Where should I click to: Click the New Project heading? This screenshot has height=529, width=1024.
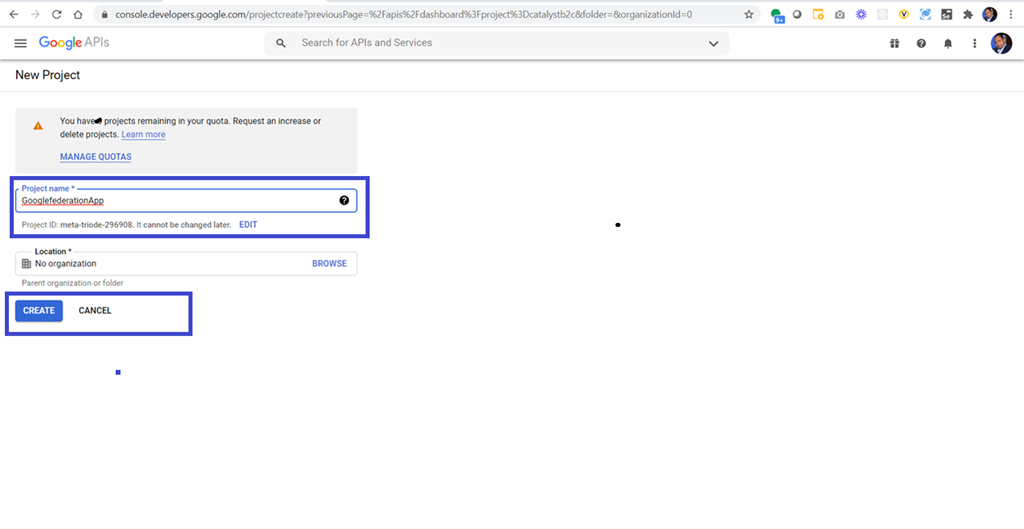point(48,75)
